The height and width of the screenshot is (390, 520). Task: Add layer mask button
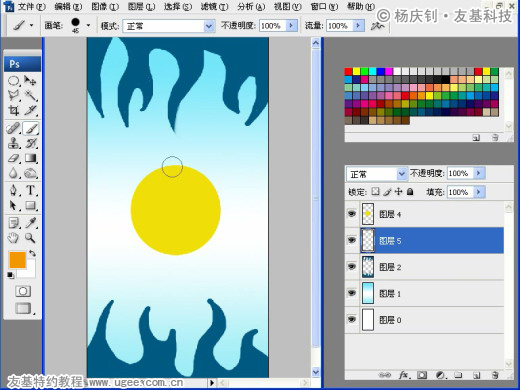(422, 375)
